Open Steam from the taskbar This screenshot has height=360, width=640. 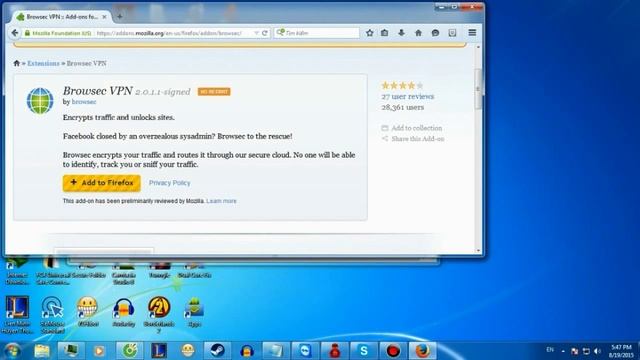coord(217,351)
